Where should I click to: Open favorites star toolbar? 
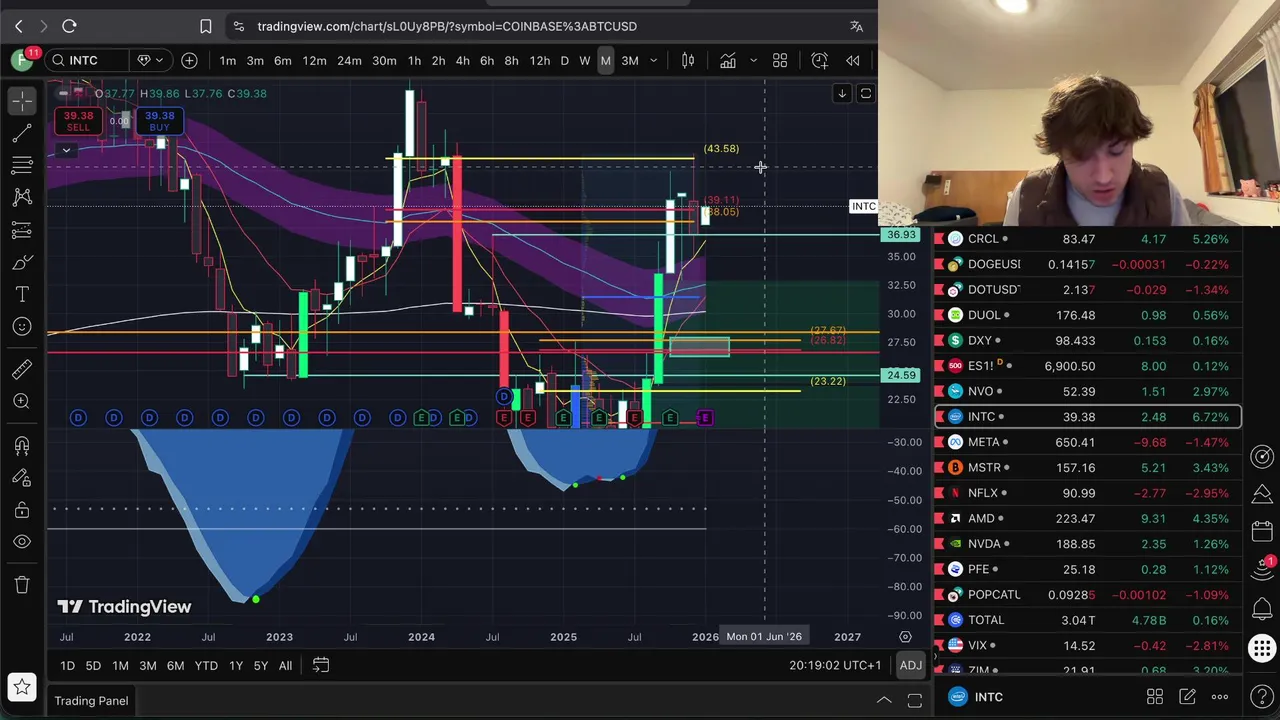click(x=22, y=687)
